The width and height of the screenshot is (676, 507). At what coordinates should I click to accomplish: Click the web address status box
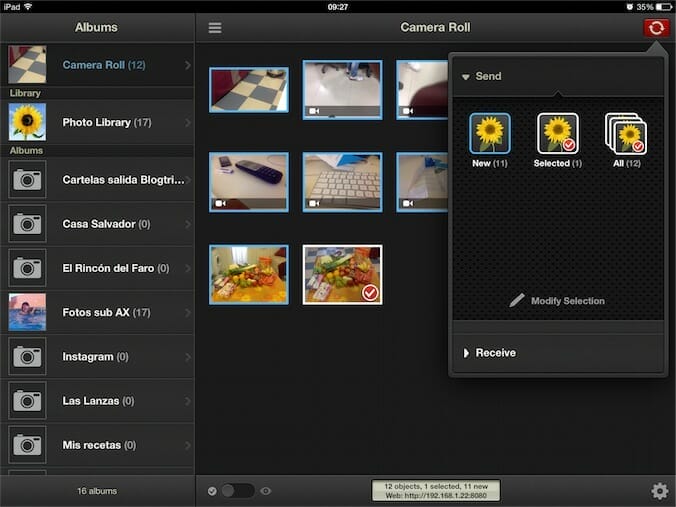click(x=435, y=490)
